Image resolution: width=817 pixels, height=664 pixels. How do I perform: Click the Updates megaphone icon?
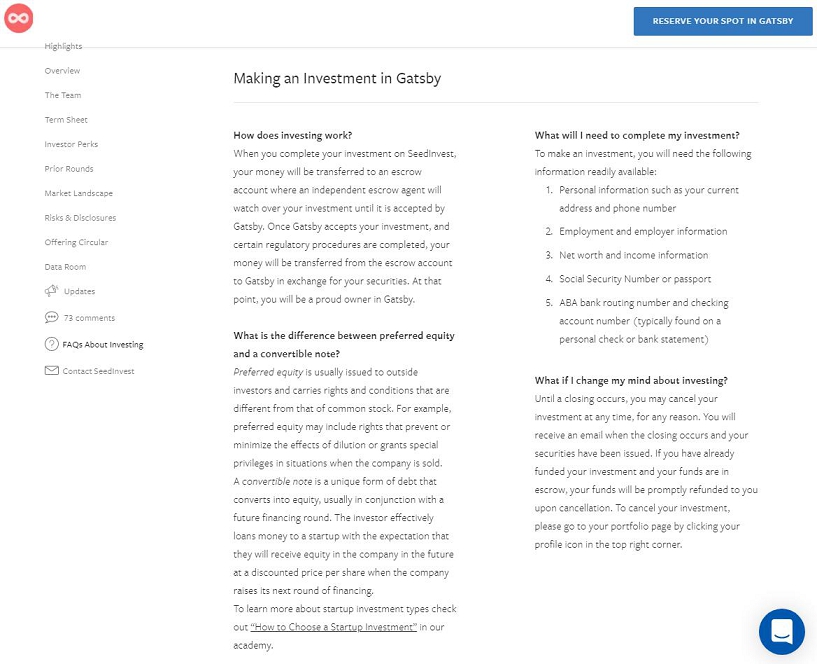[x=51, y=291]
